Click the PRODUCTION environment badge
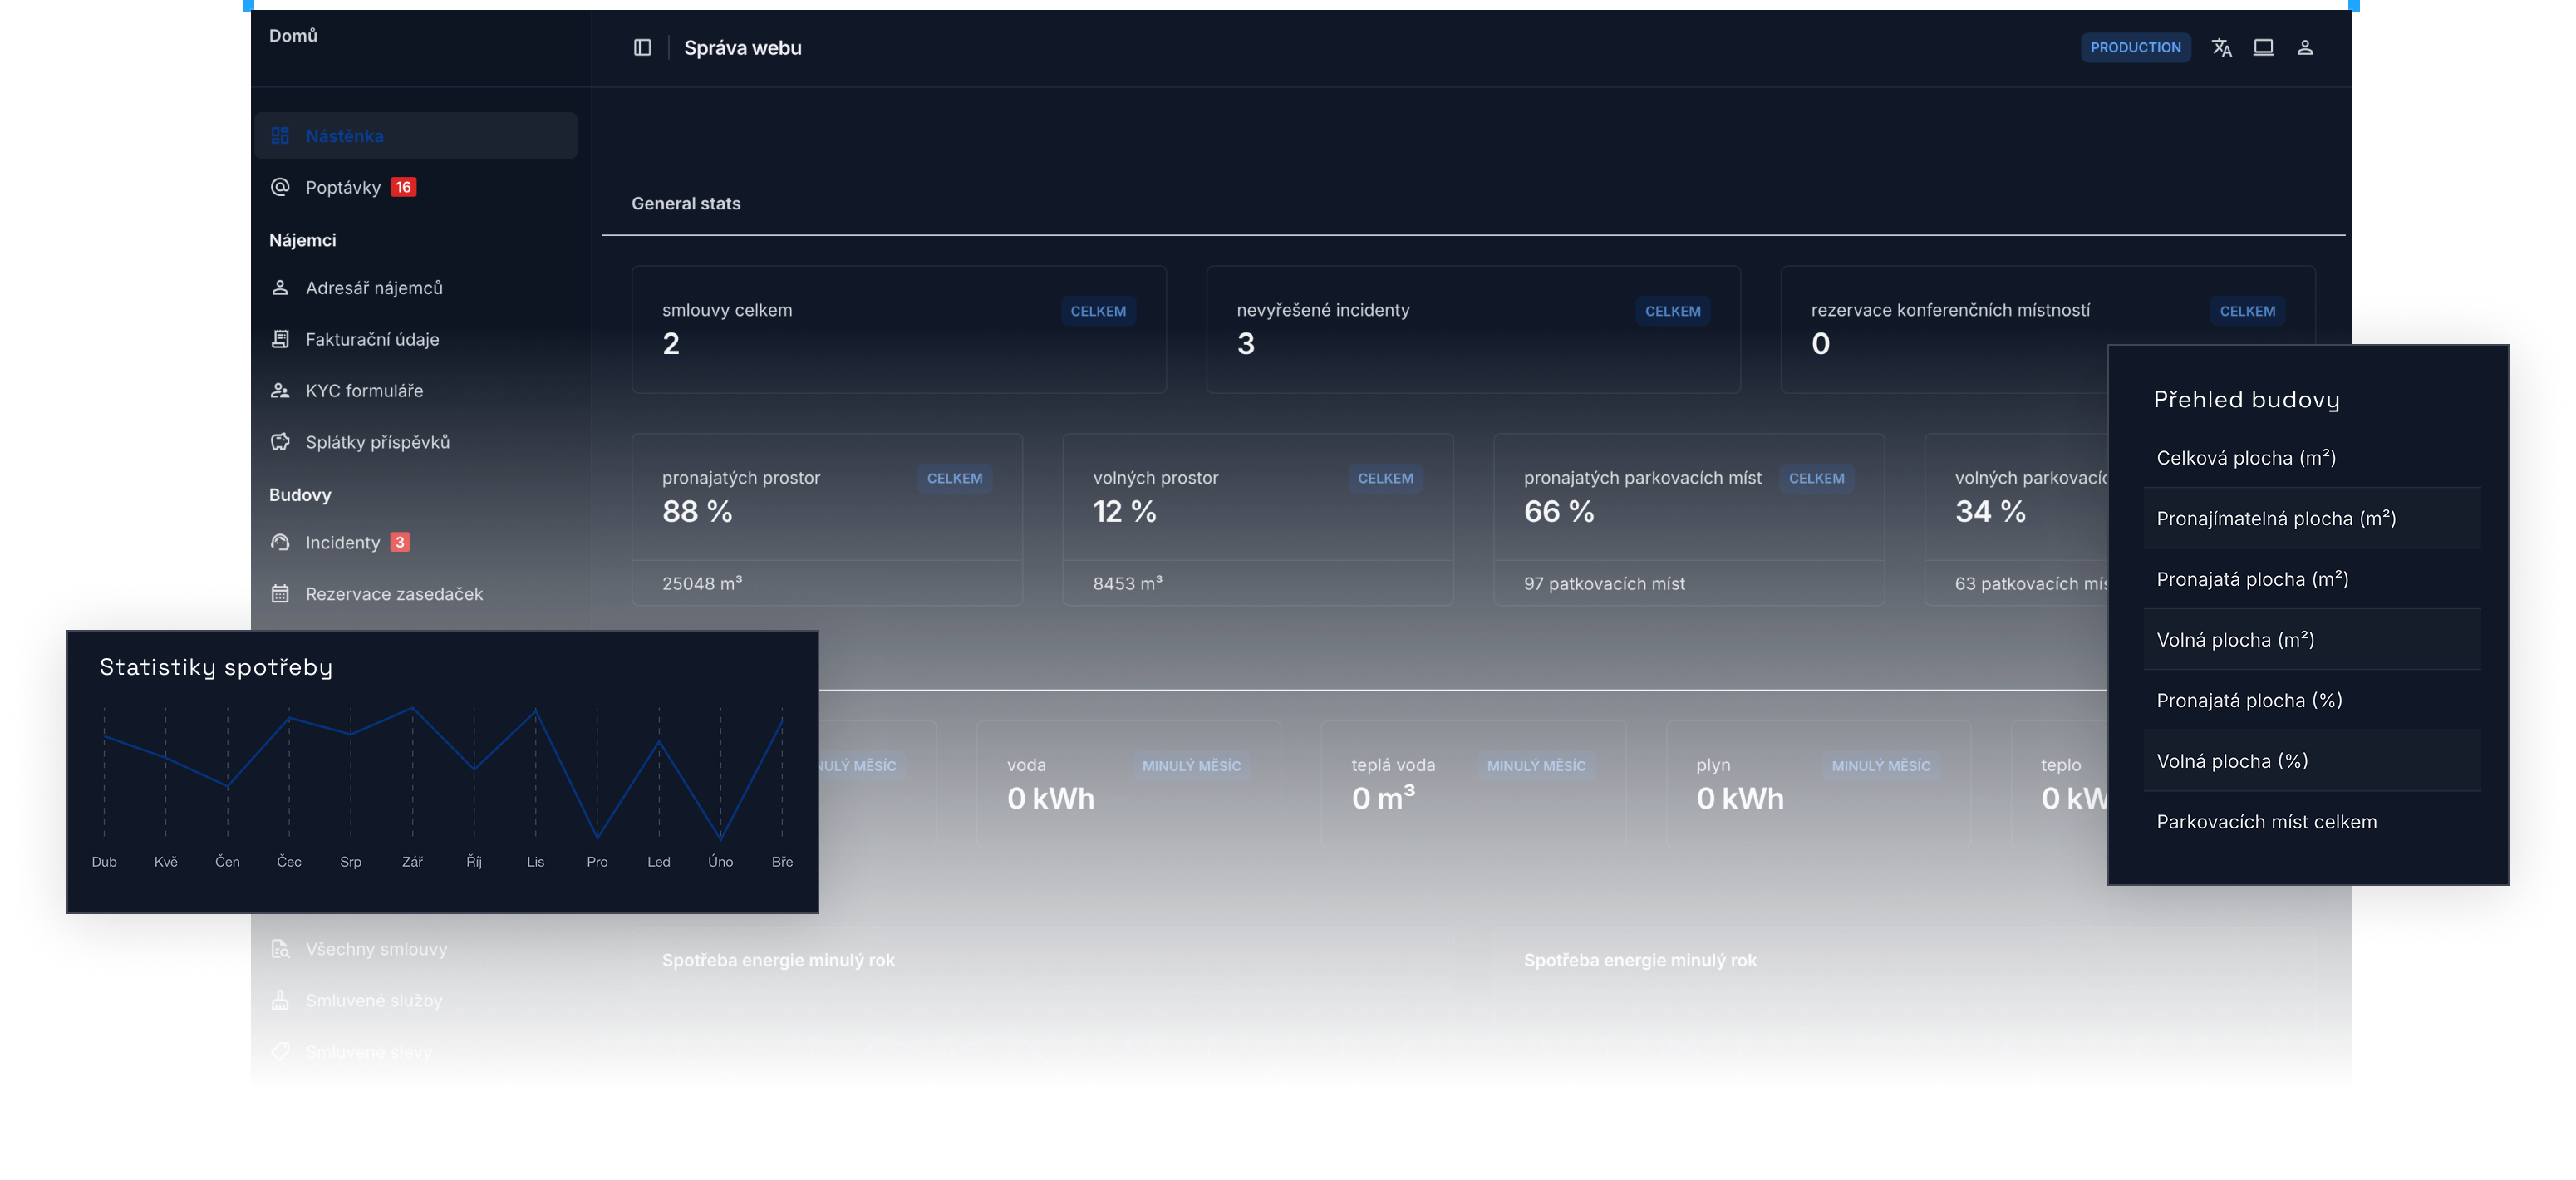 point(2135,47)
